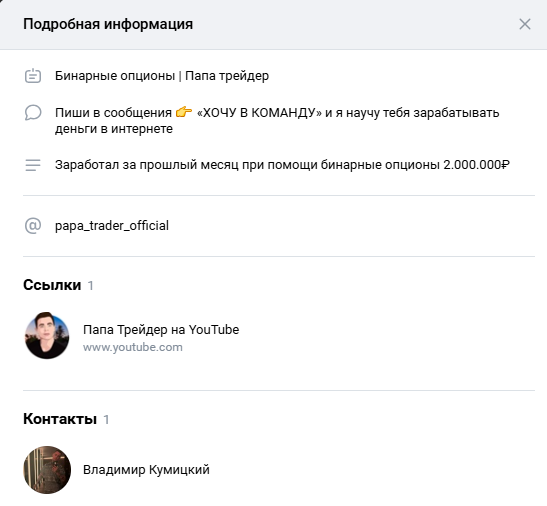Click the contacts count number 1 next to Контакты

(x=106, y=419)
